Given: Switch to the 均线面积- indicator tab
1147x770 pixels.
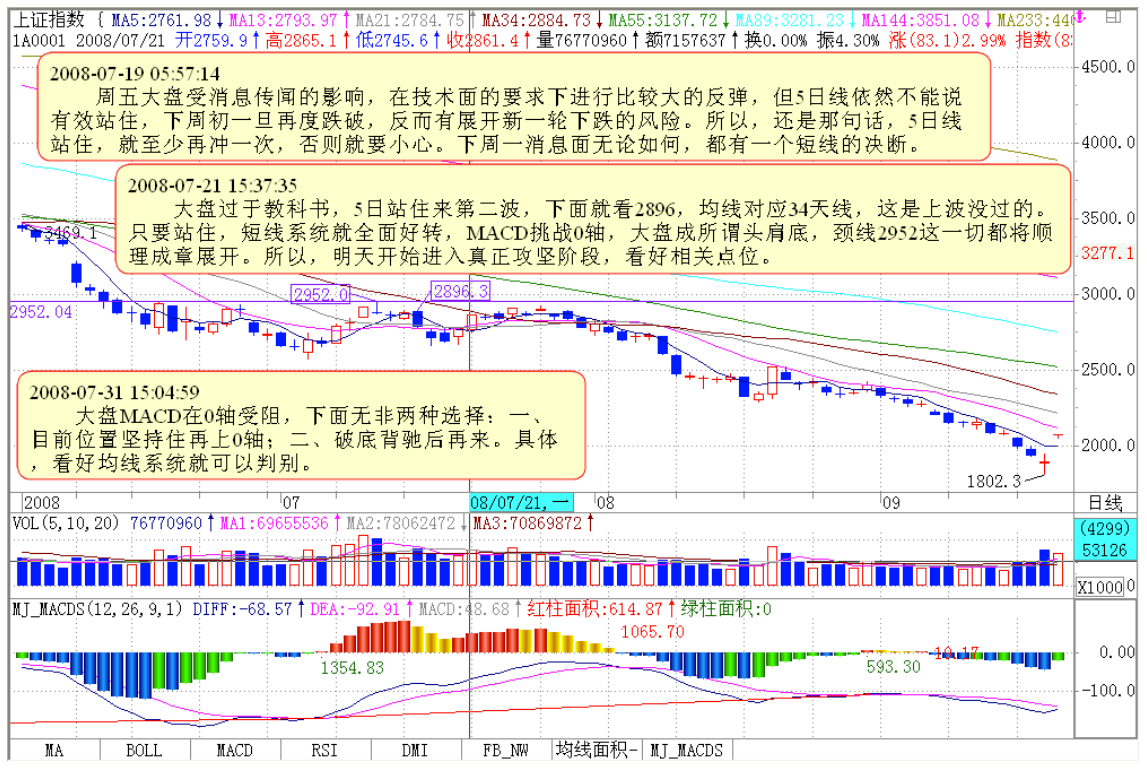Looking at the screenshot, I should (597, 750).
